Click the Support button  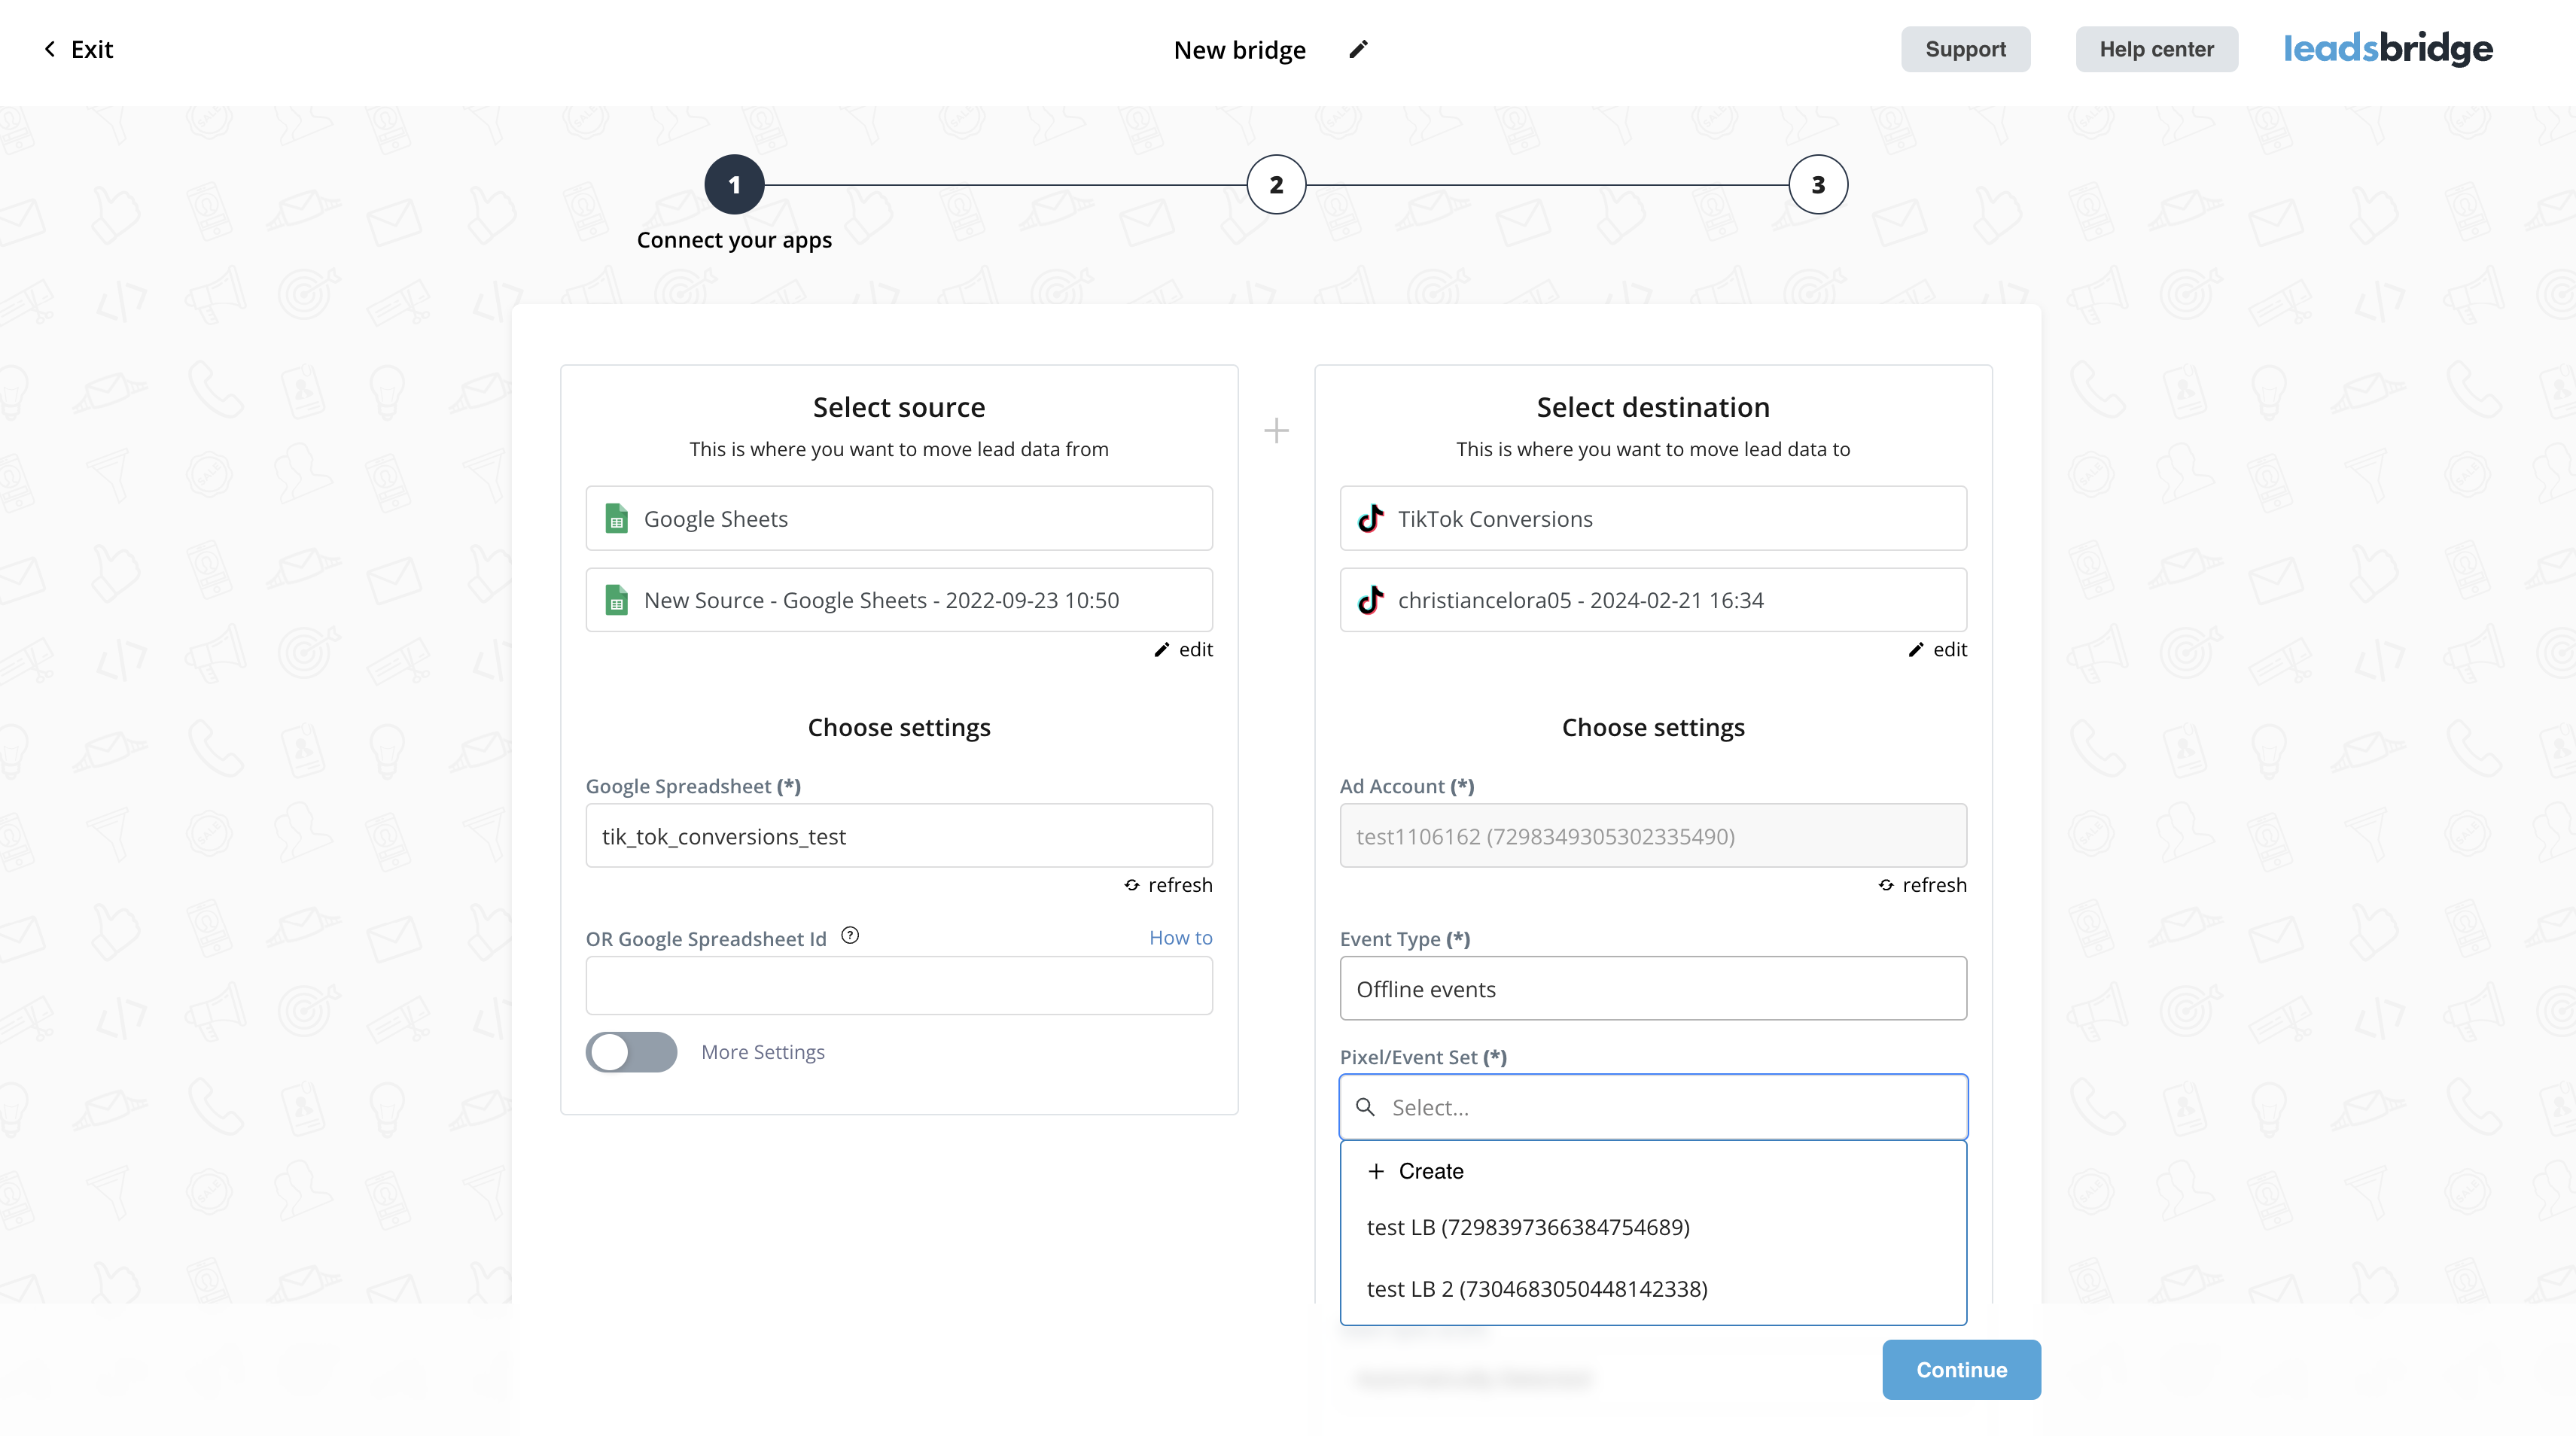(x=1965, y=49)
